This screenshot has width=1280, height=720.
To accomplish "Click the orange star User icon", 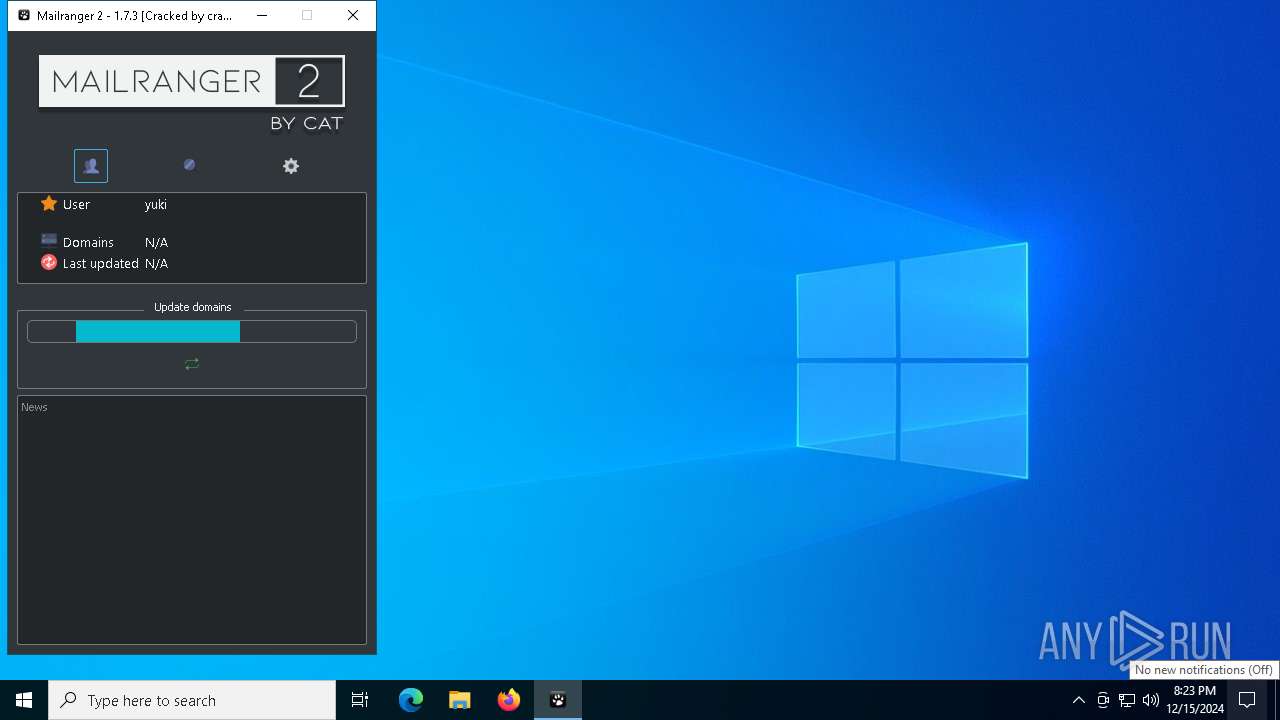I will (x=49, y=204).
